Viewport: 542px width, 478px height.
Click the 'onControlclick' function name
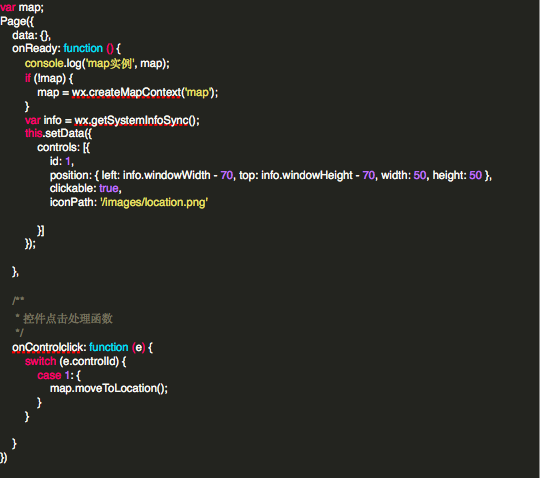(x=48, y=347)
